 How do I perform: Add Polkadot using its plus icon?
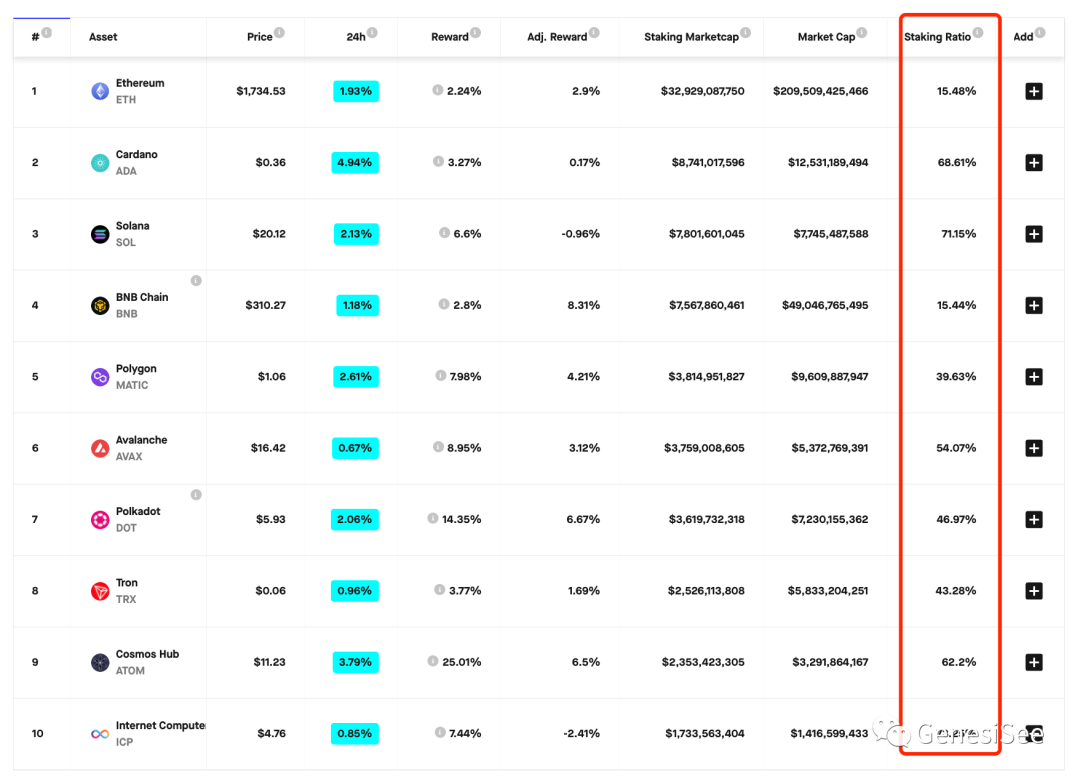[1033, 519]
